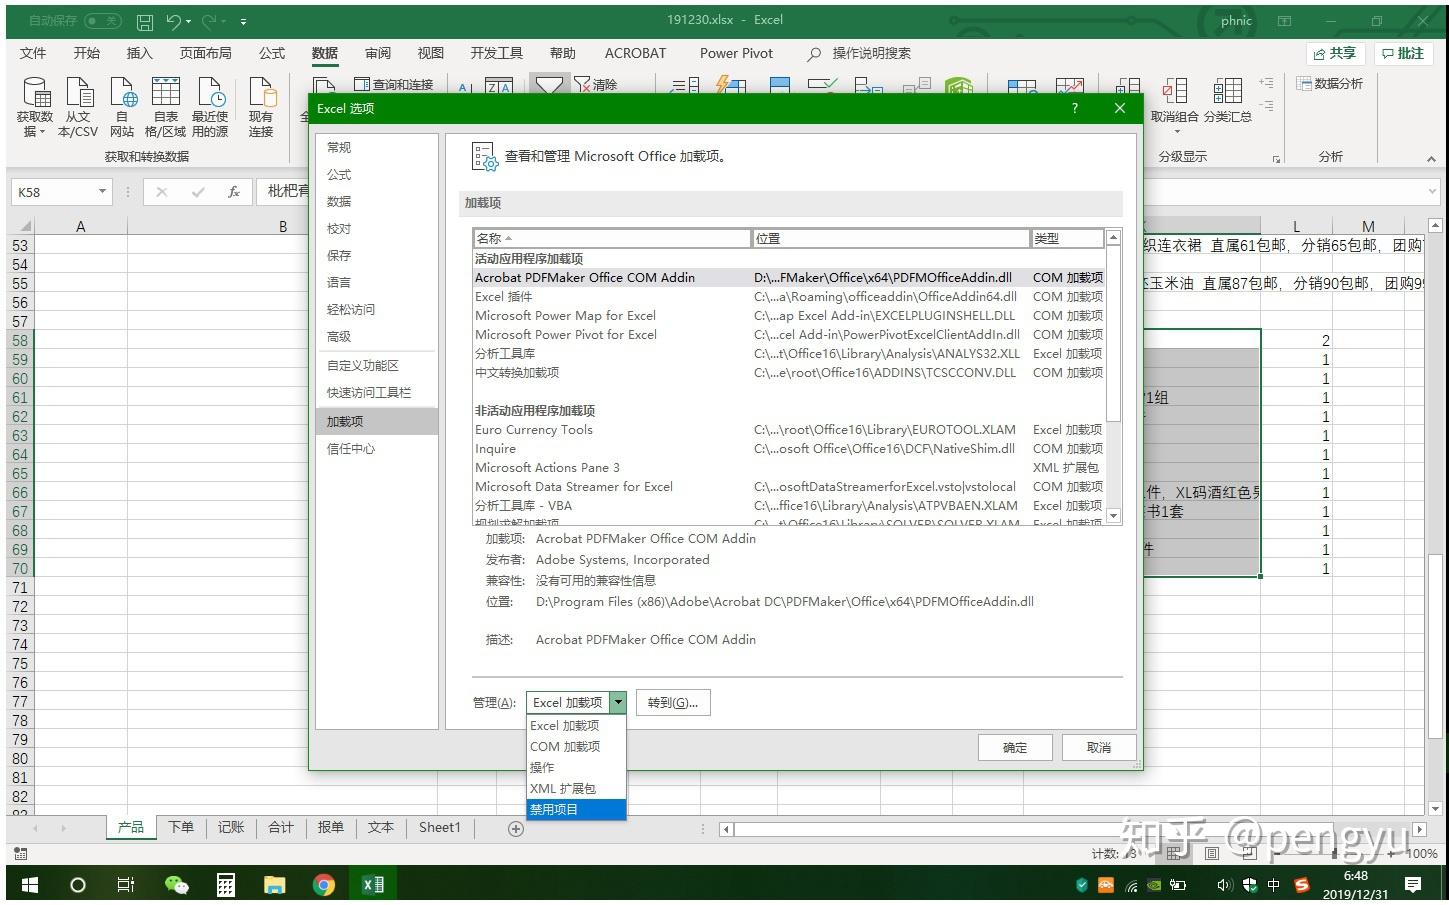The width and height of the screenshot is (1449, 905).
Task: Open the ribbon display options icon
Action: [1284, 21]
